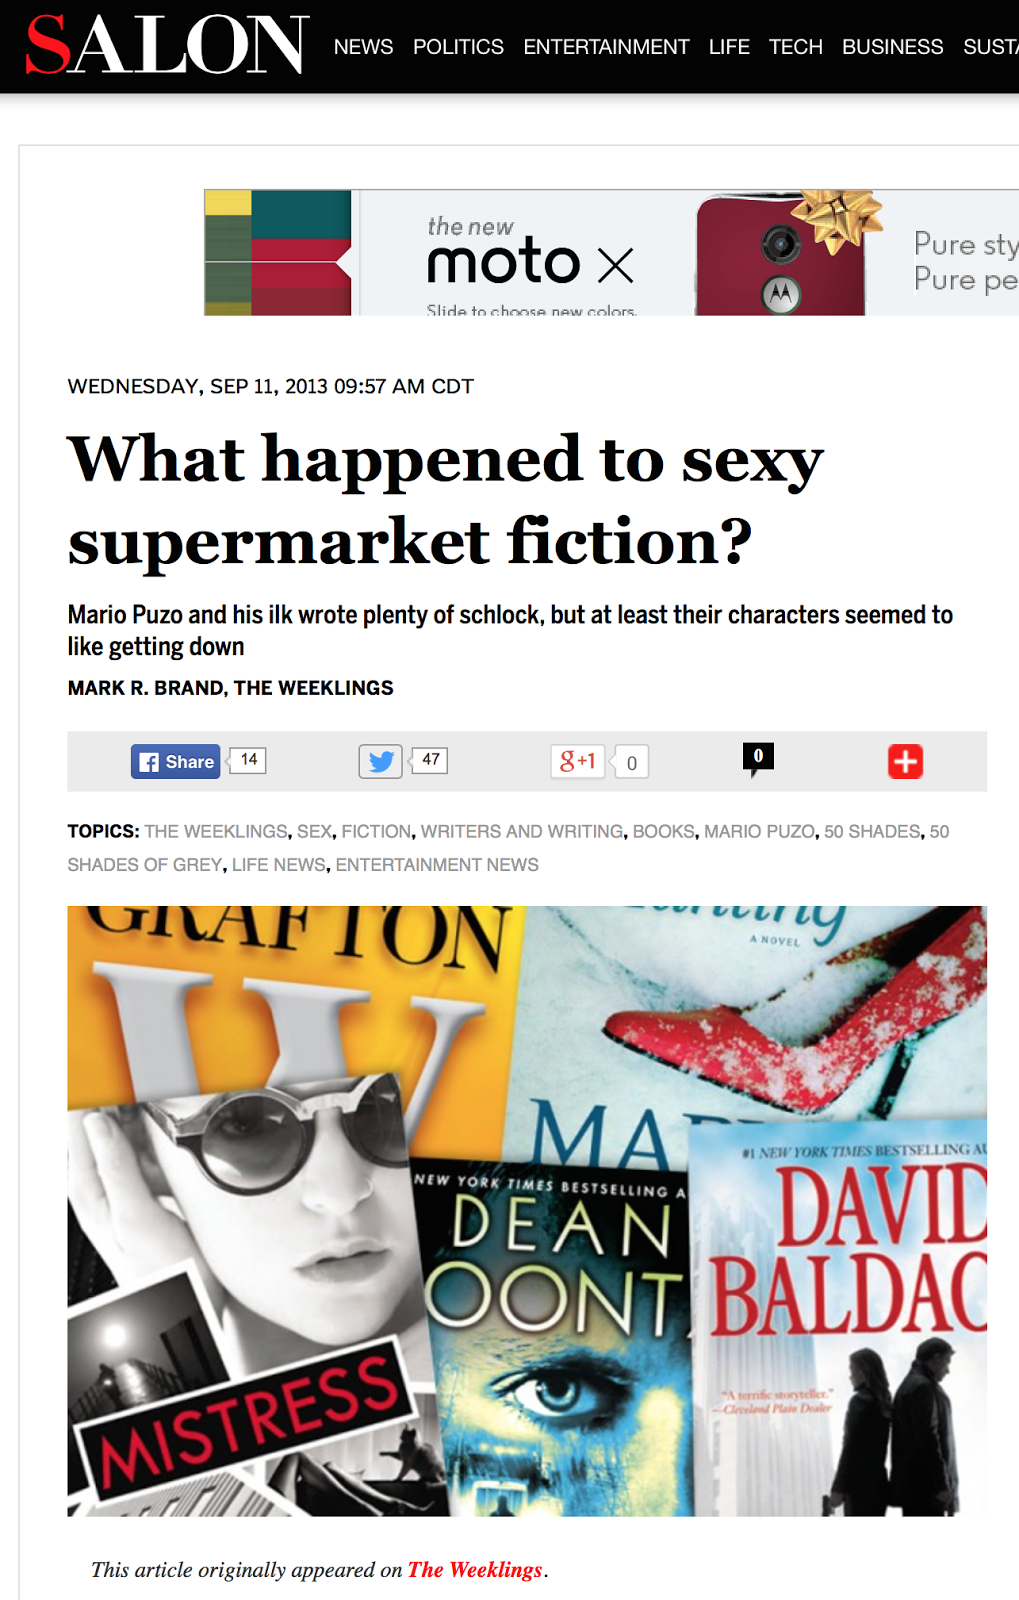
Task: Open the ENTERTAINMENT section
Action: pos(606,47)
